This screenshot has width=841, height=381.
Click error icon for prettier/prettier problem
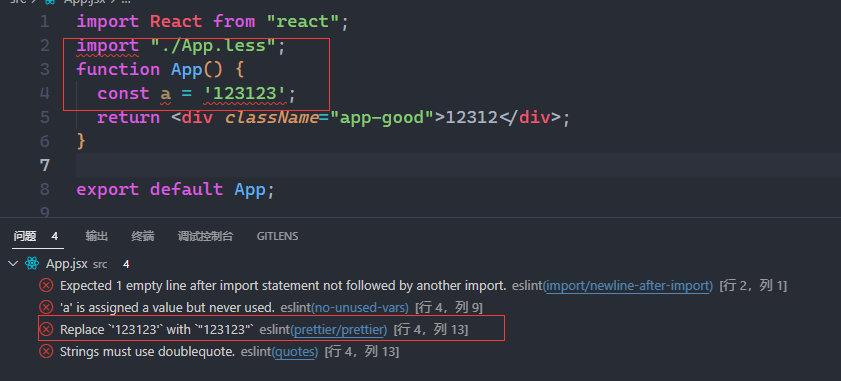(x=47, y=329)
